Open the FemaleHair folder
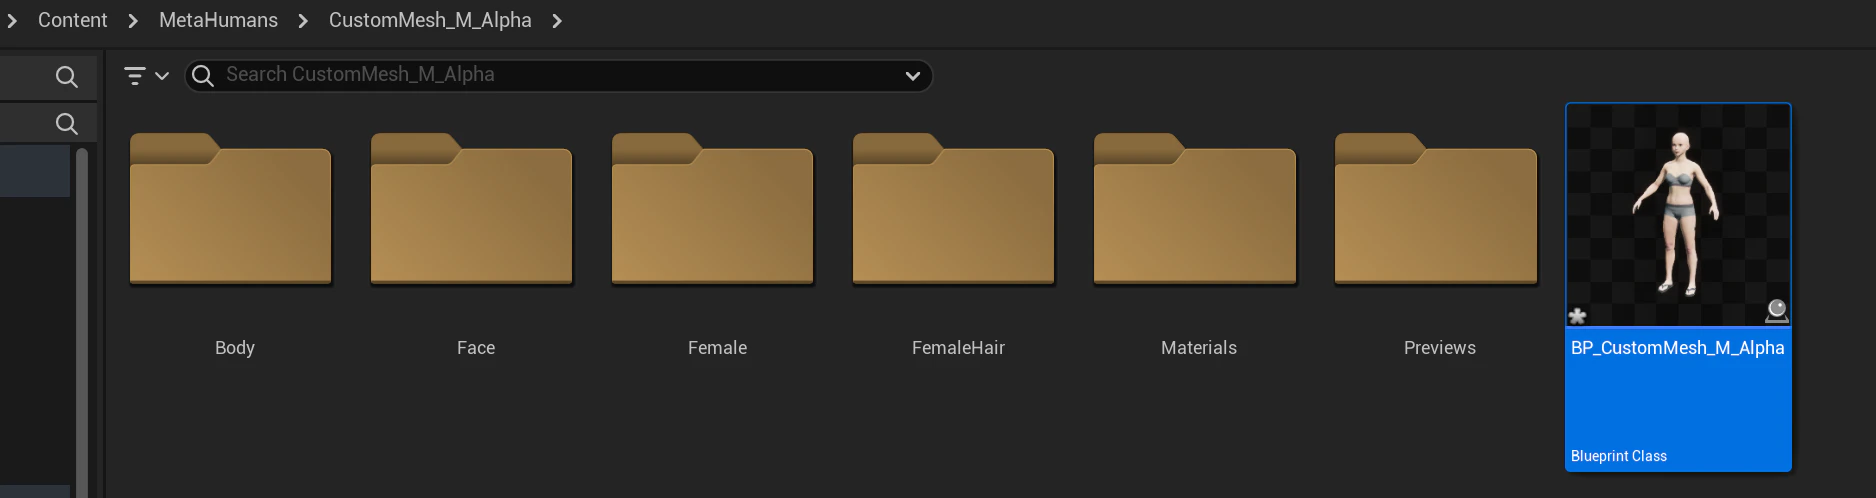The image size is (1876, 498). [x=954, y=210]
